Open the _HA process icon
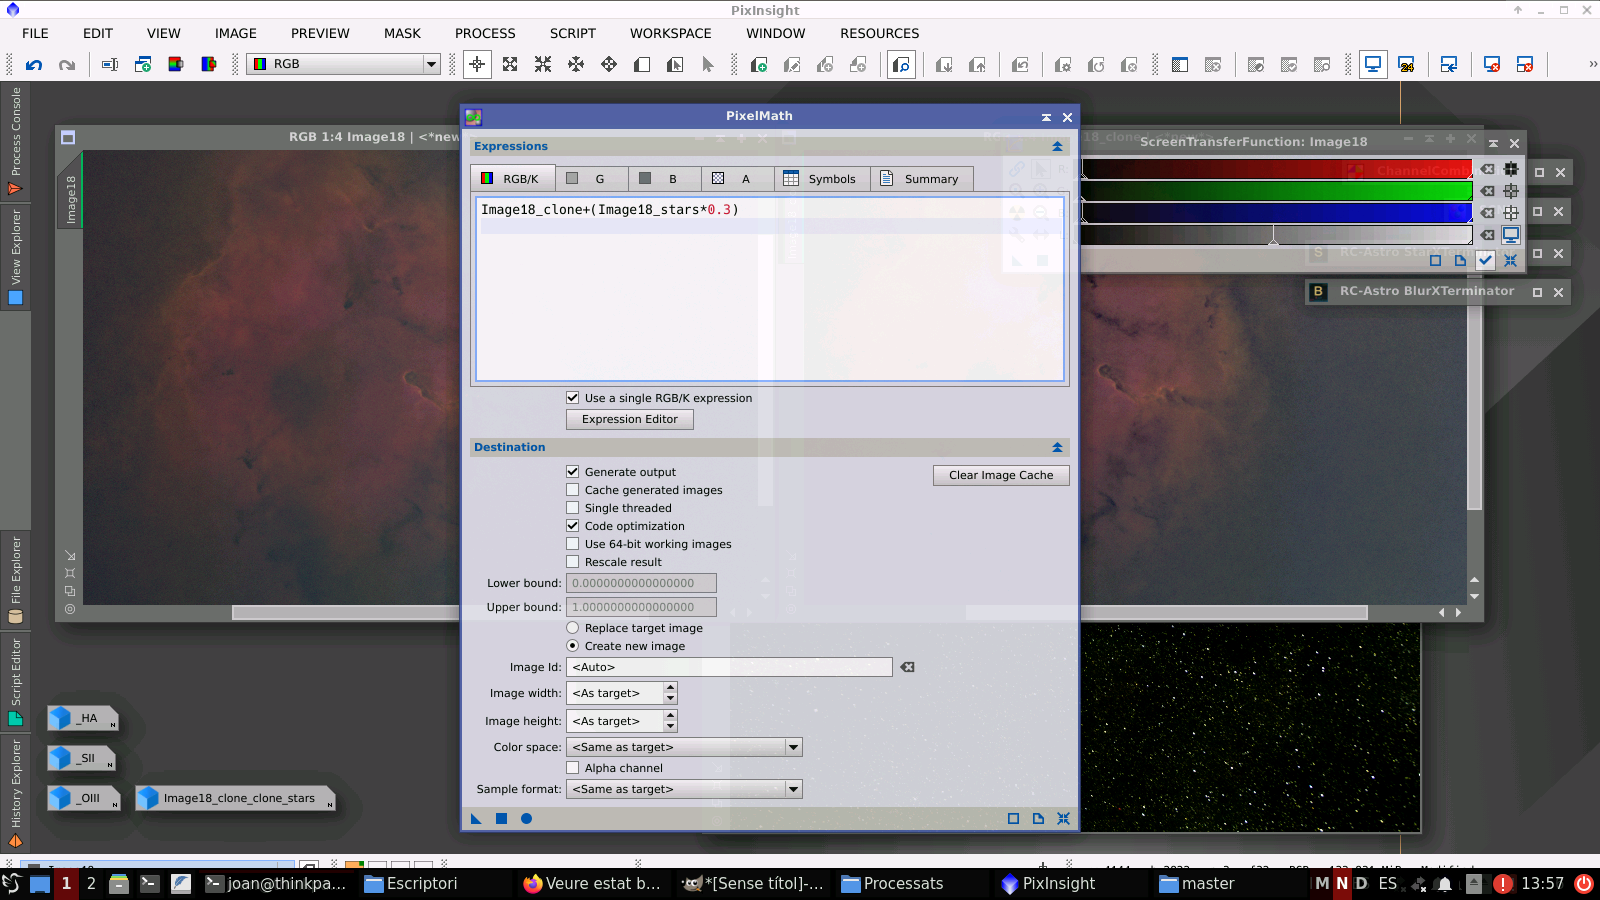This screenshot has width=1600, height=900. point(82,718)
